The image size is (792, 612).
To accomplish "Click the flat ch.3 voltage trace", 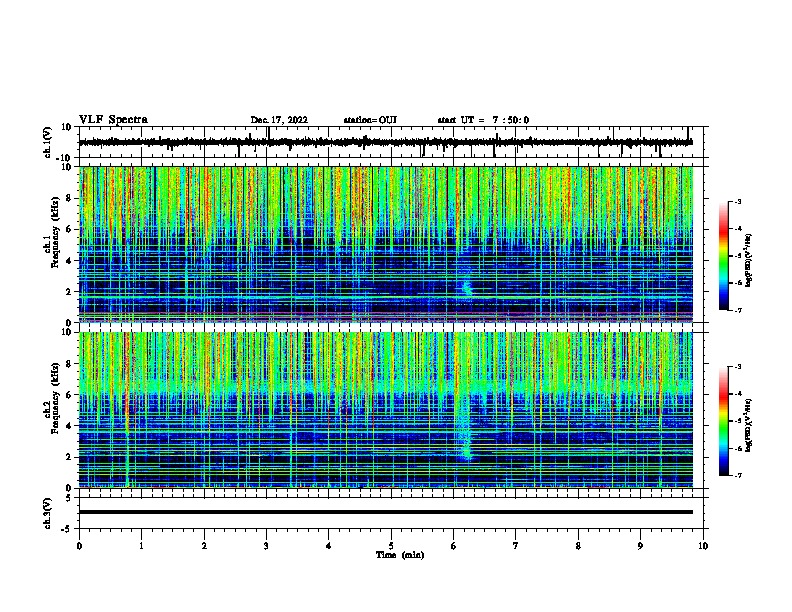I will point(385,512).
